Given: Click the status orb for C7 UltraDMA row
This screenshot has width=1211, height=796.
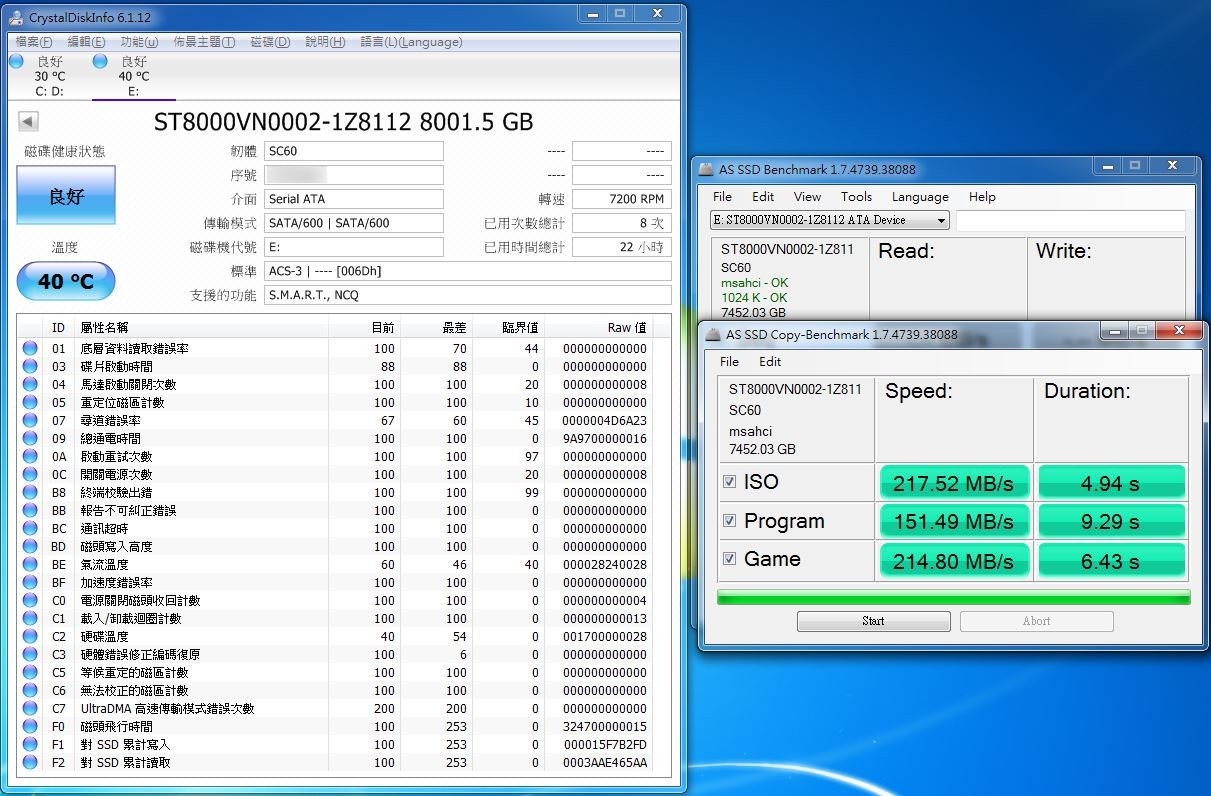Looking at the screenshot, I should [30, 708].
